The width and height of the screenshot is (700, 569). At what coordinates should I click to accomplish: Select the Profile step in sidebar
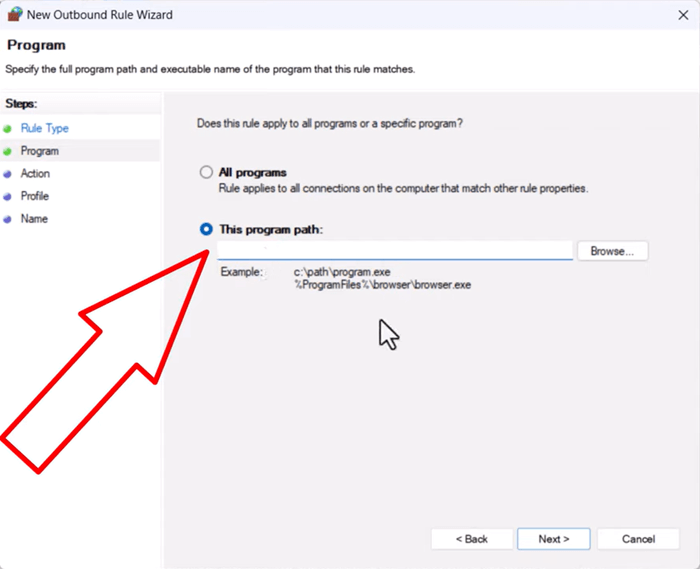35,196
